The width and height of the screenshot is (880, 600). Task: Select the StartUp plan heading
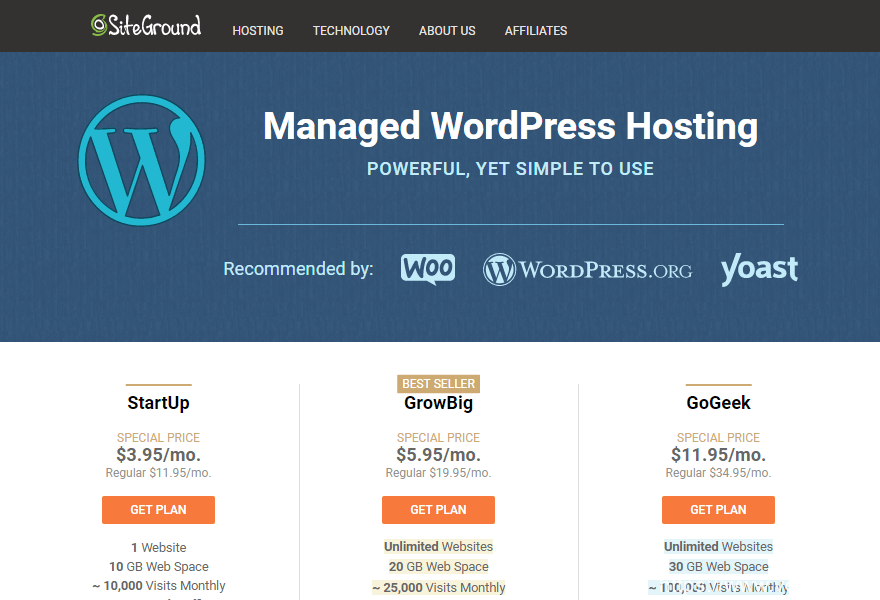(158, 404)
